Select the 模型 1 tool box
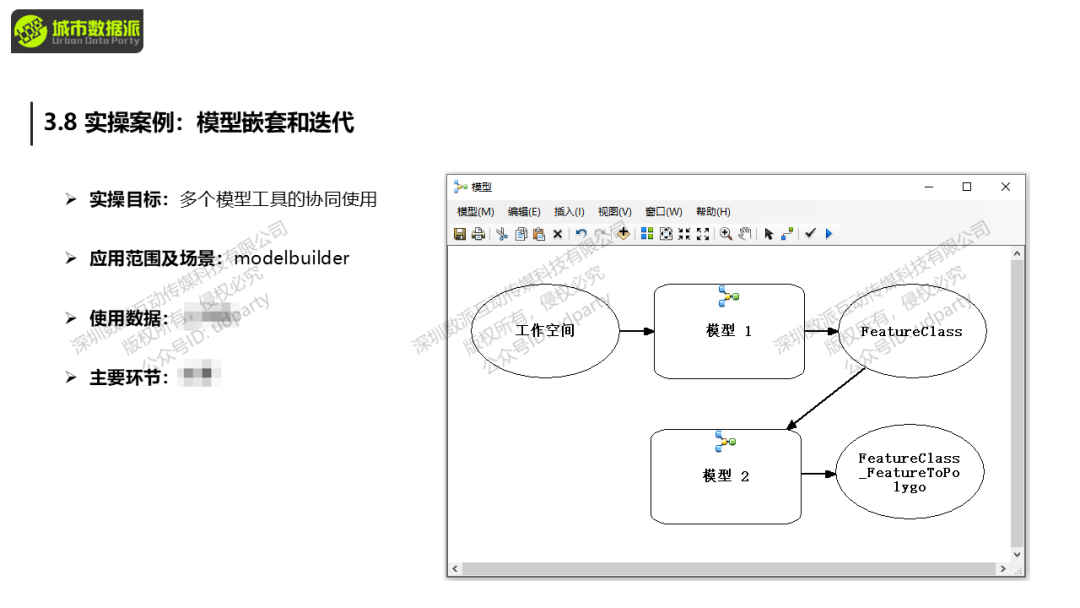The height and width of the screenshot is (608, 1080). pyautogui.click(x=729, y=331)
